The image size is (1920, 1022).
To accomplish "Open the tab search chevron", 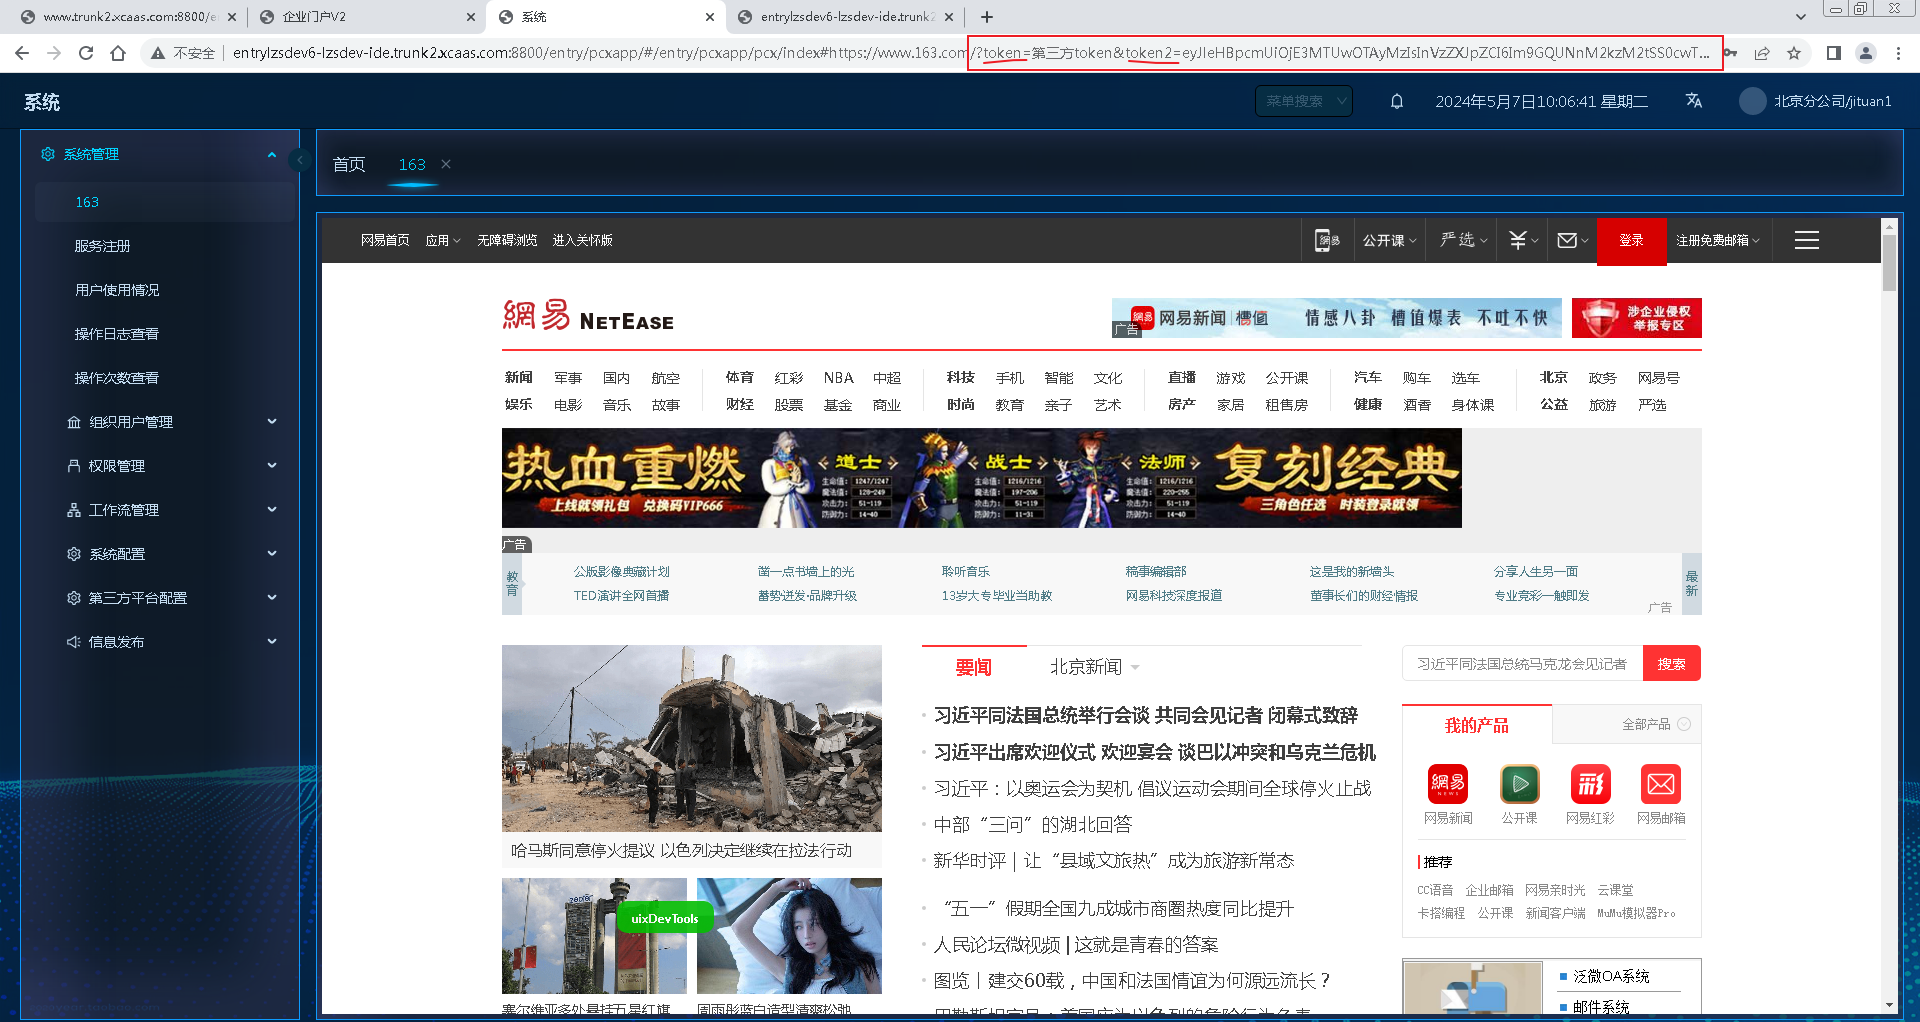I will pyautogui.click(x=1801, y=17).
